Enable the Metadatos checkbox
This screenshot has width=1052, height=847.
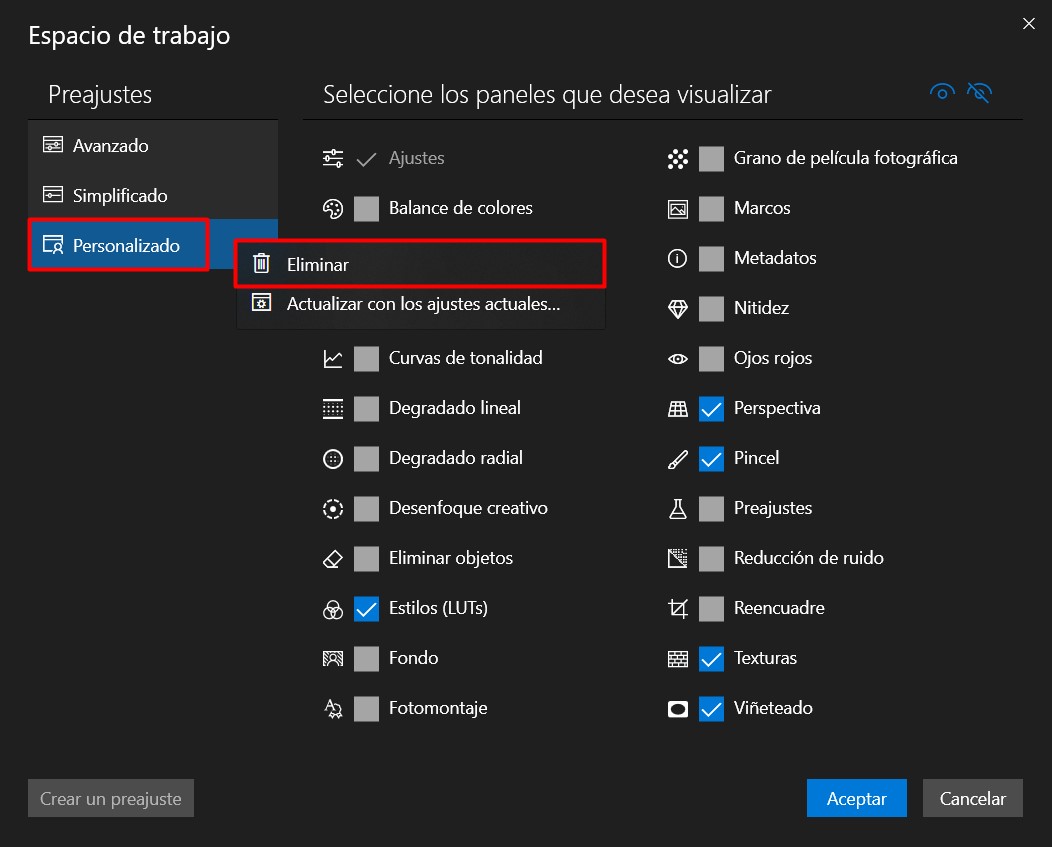click(711, 258)
